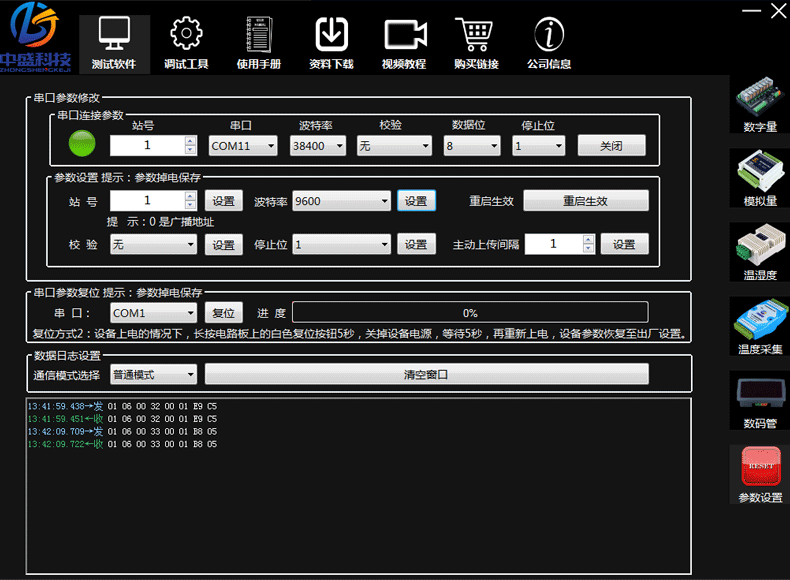The image size is (790, 580).
Task: Increase settings 站号 spinner value
Action: click(x=190, y=196)
